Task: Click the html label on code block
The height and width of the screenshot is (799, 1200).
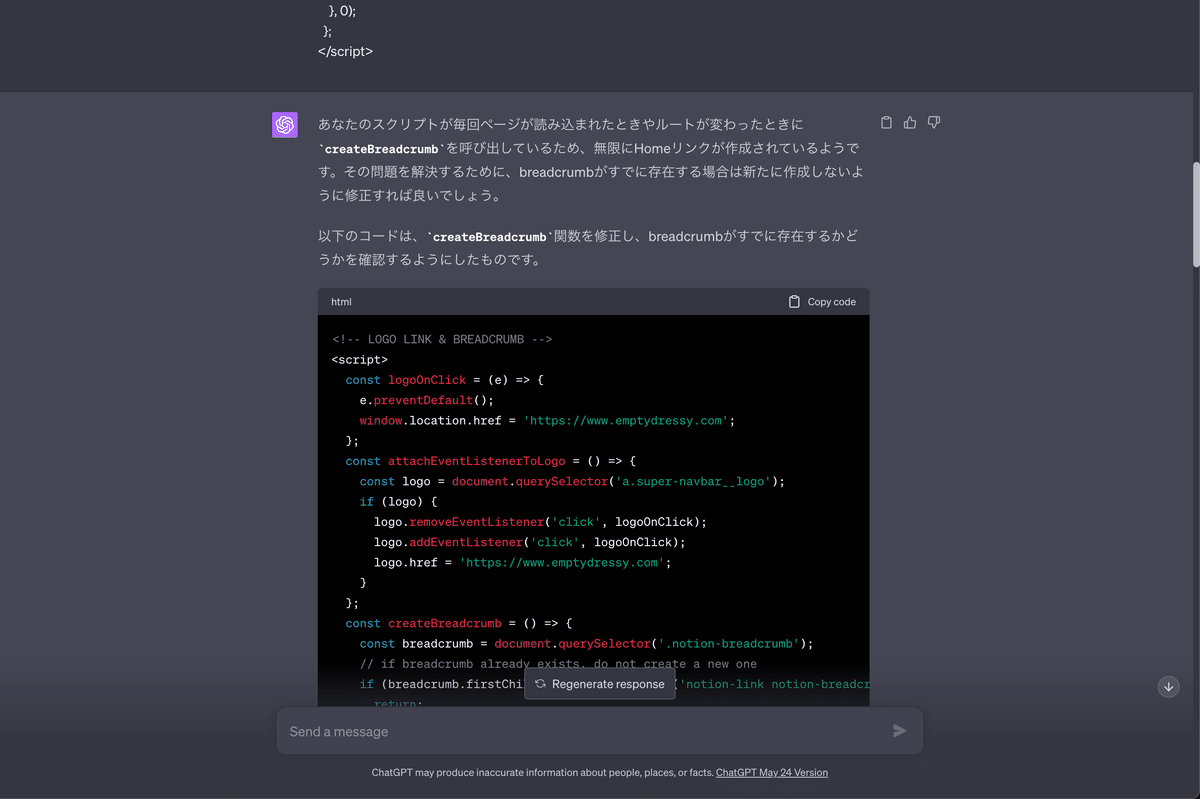Action: [341, 302]
